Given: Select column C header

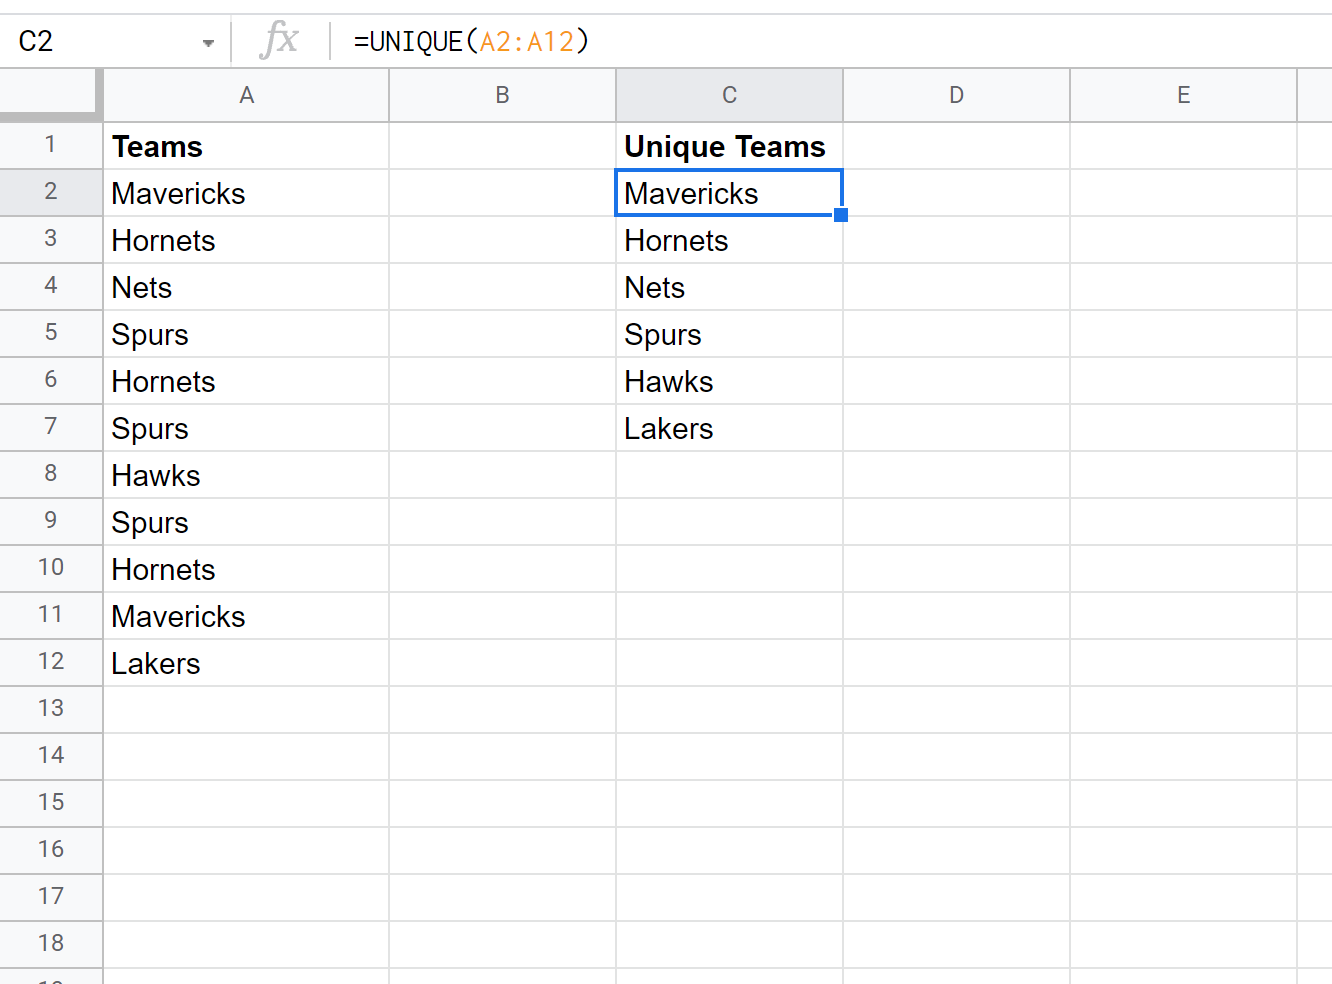Looking at the screenshot, I should click(x=729, y=96).
